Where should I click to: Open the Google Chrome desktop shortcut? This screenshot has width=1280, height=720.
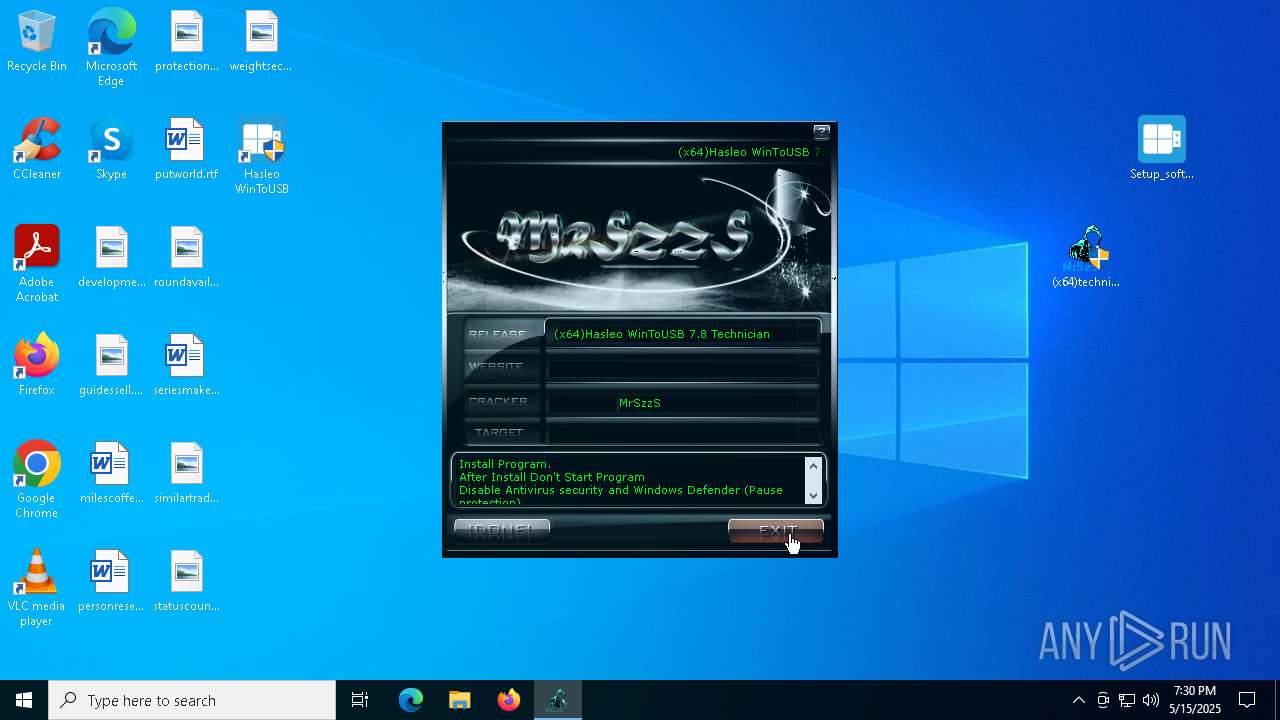(x=37, y=480)
